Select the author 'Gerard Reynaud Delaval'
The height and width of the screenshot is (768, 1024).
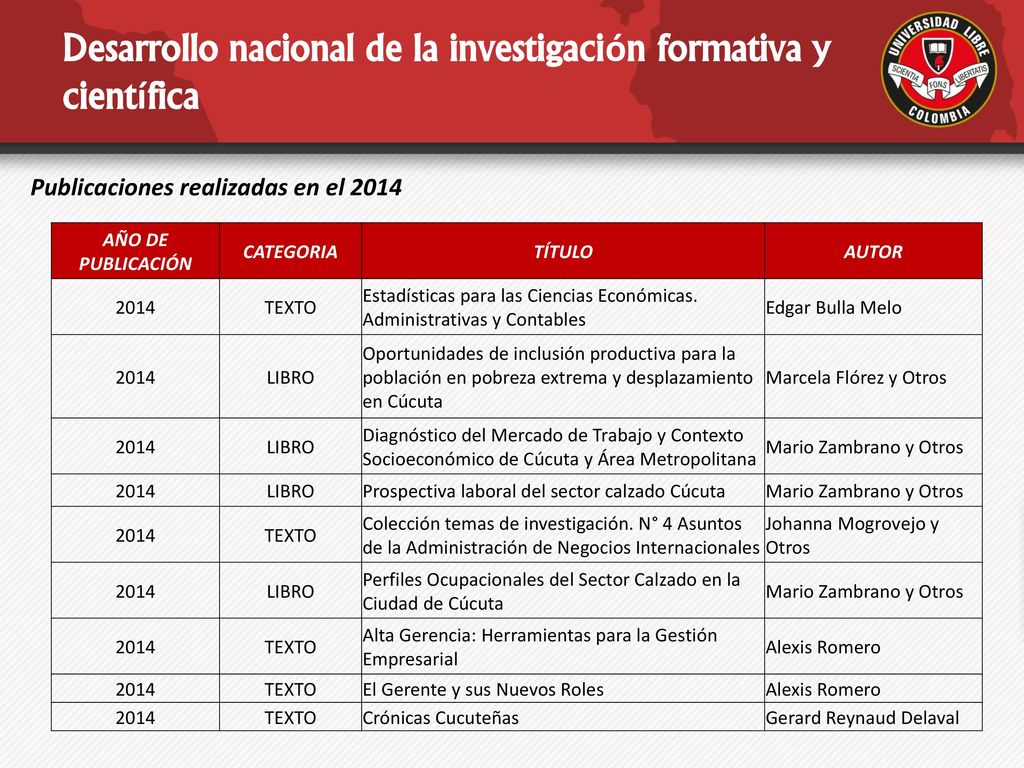click(x=862, y=718)
